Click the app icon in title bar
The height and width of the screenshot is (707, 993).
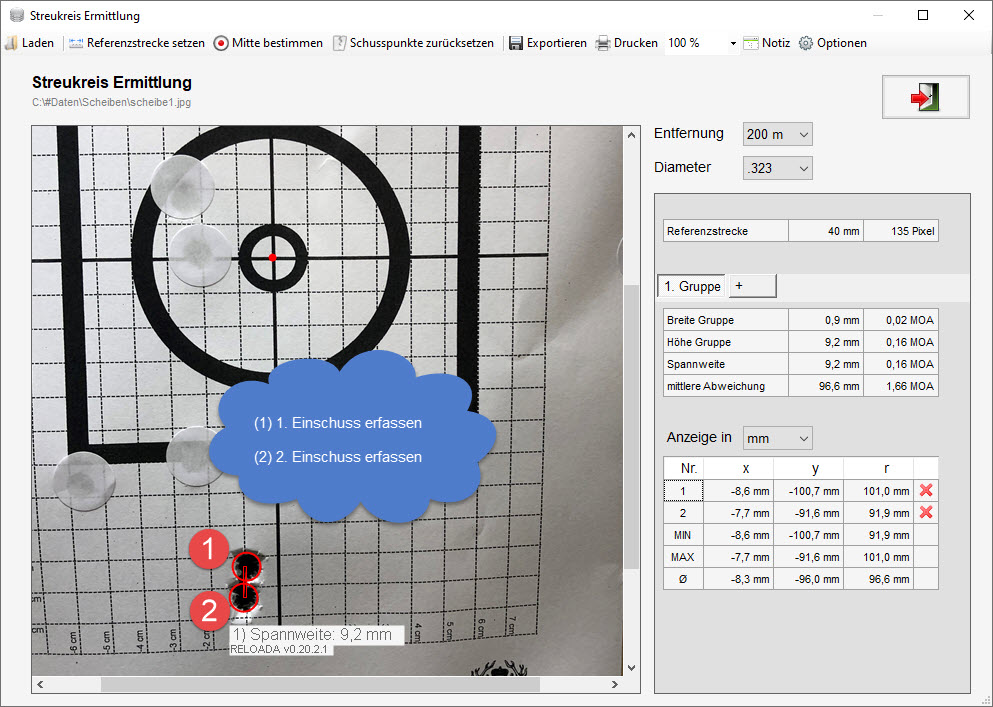coord(16,15)
